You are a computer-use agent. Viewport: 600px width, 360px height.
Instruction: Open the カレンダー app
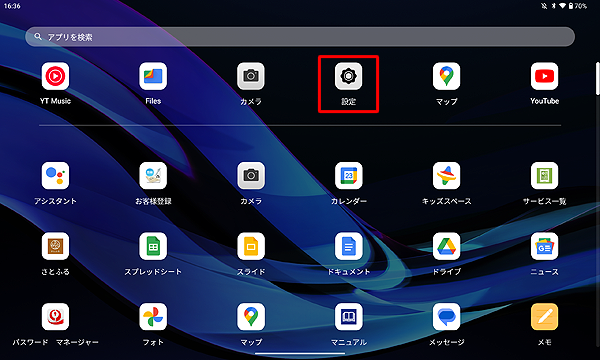pos(349,176)
